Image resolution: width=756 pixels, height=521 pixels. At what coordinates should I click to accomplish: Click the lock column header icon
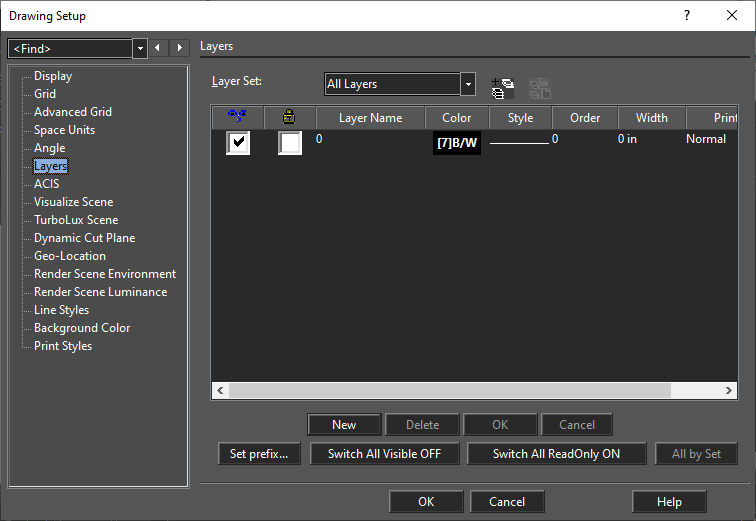pos(289,117)
